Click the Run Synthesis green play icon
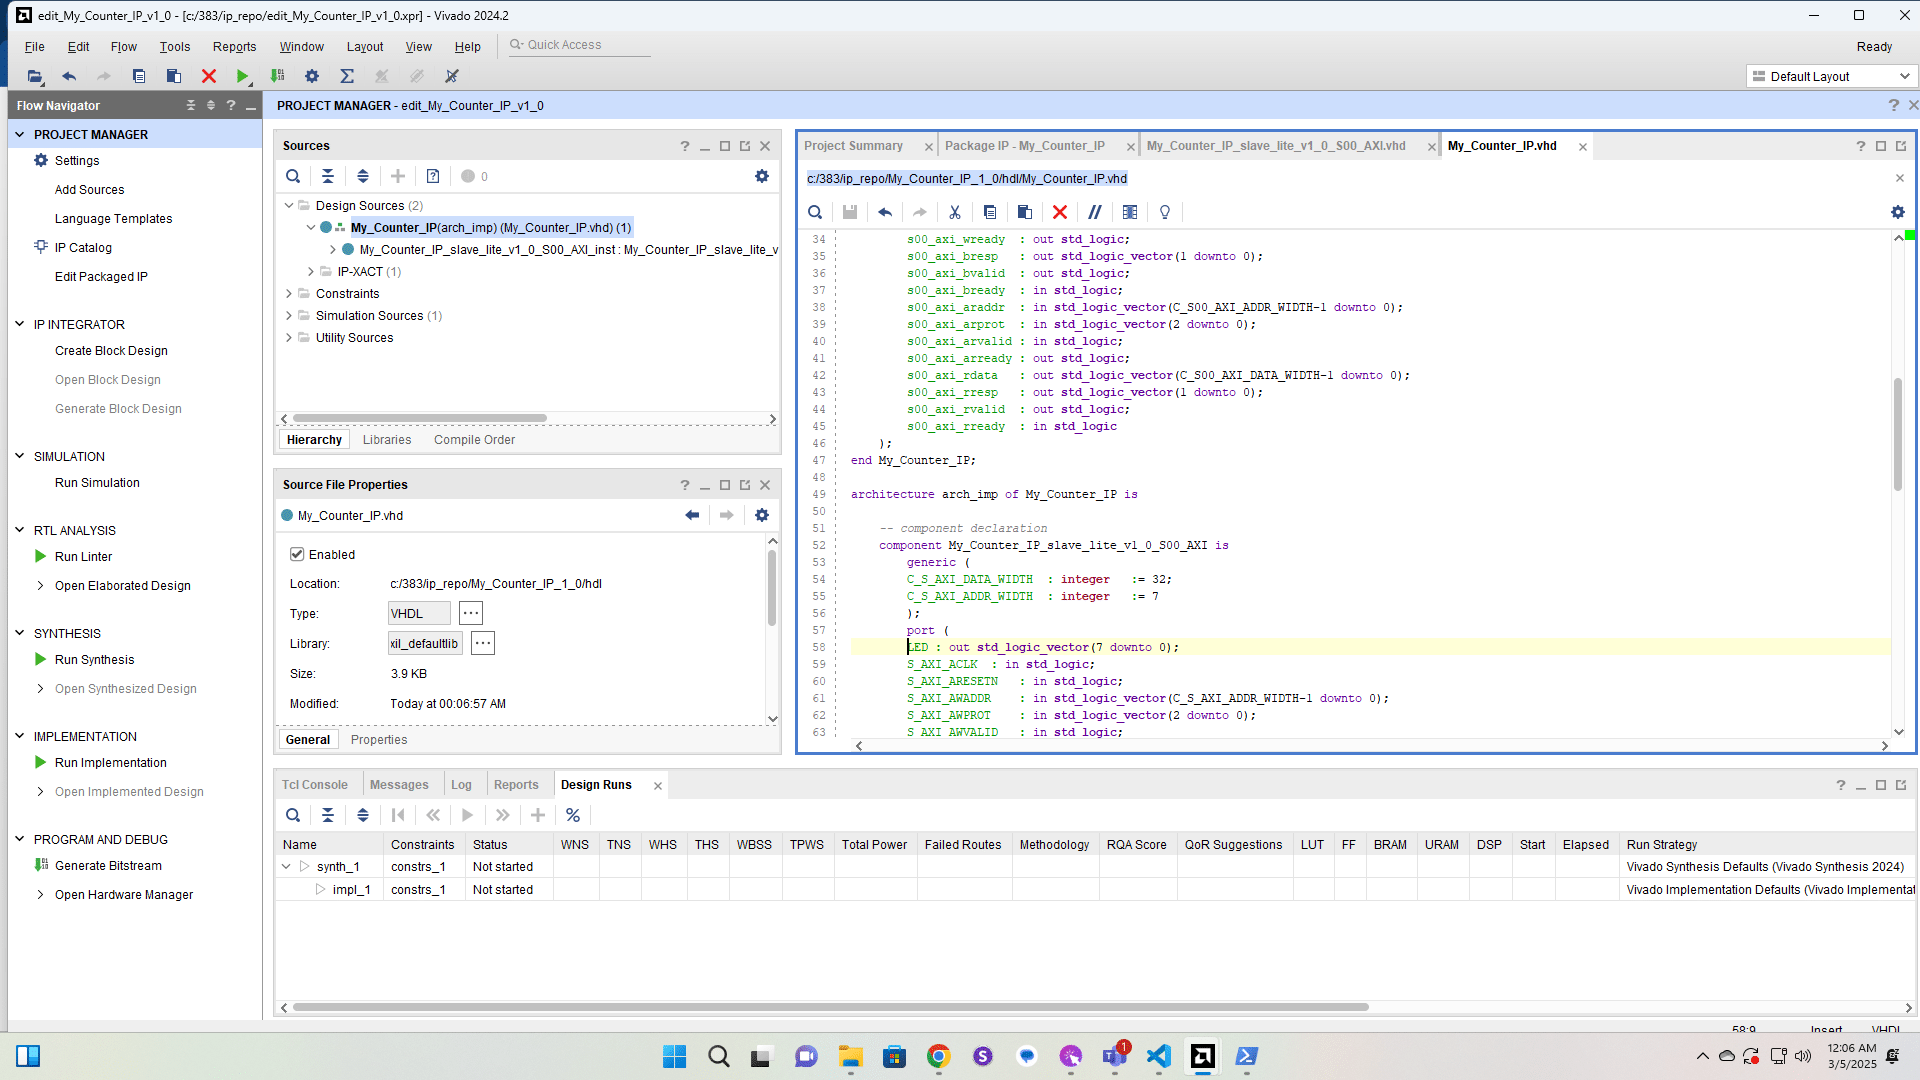1920x1080 pixels. pos(41,660)
